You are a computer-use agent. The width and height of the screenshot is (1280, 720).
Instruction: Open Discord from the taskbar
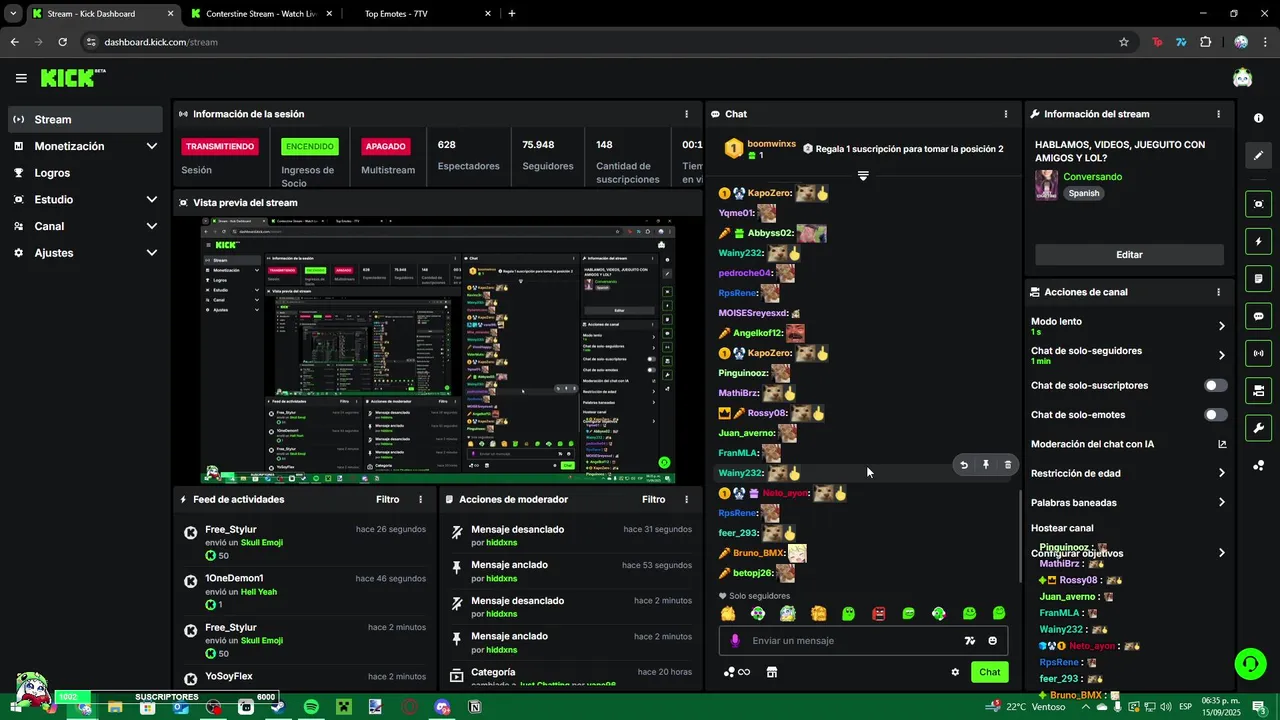442,707
